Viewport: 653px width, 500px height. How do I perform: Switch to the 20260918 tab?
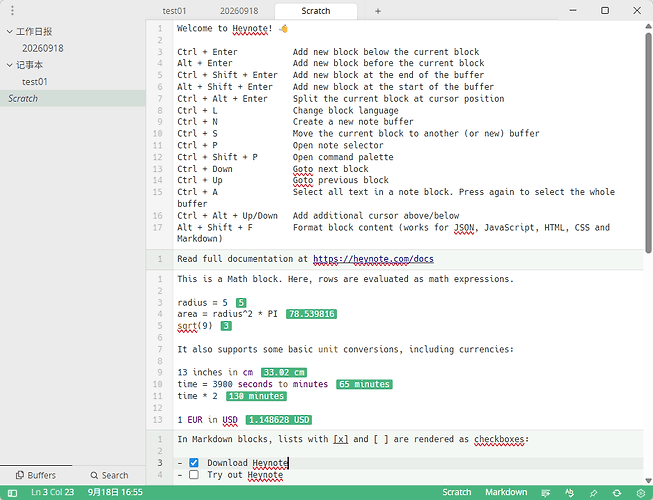(x=239, y=11)
